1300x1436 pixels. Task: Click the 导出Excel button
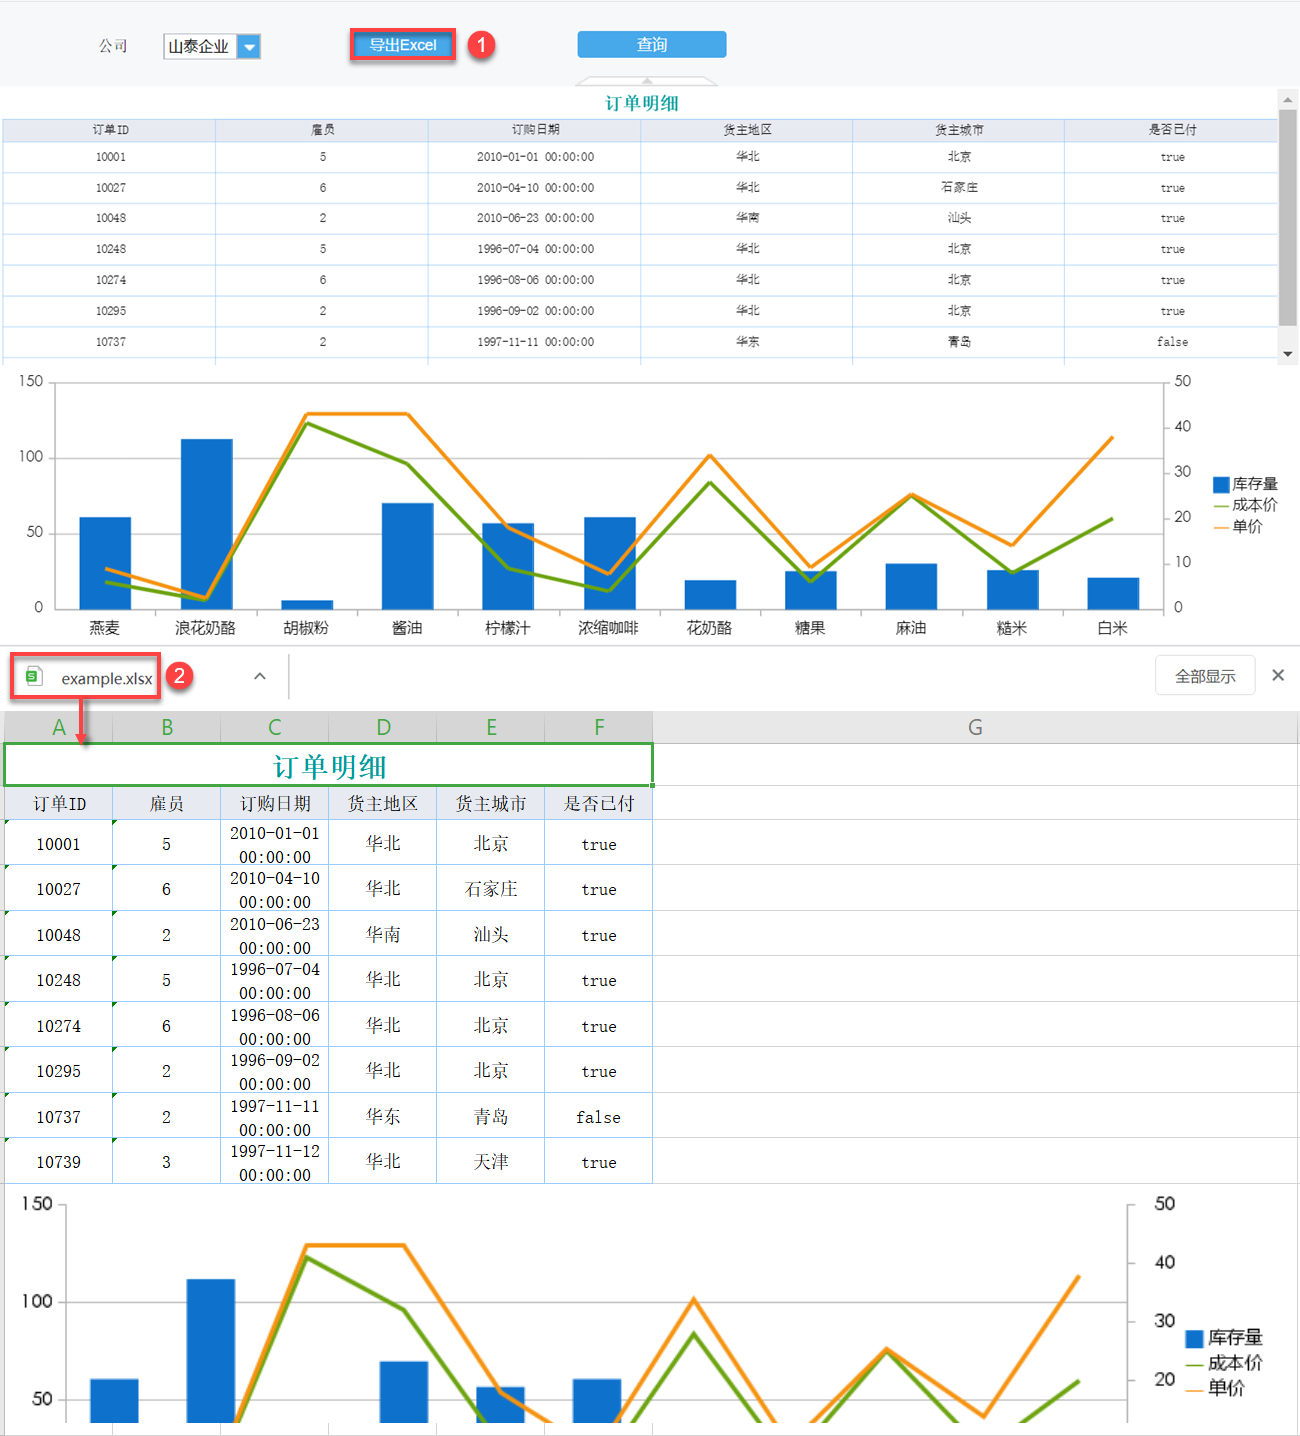point(403,45)
